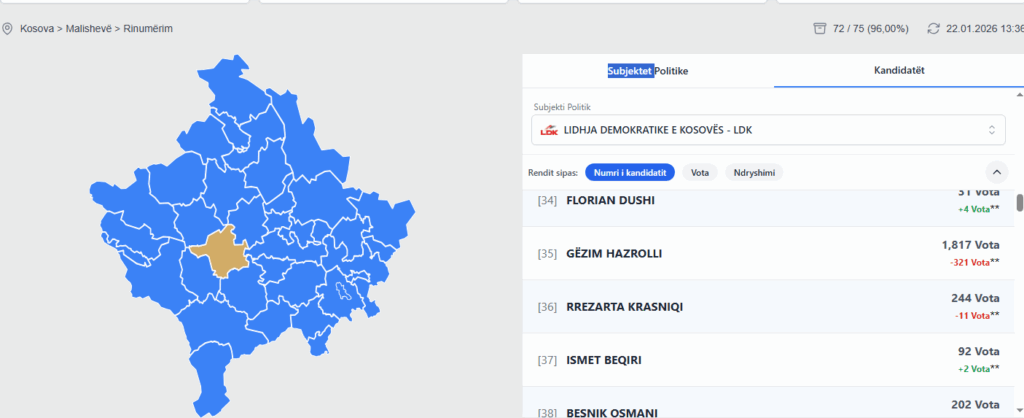Click the refresh icon beside timestamp

(x=934, y=29)
